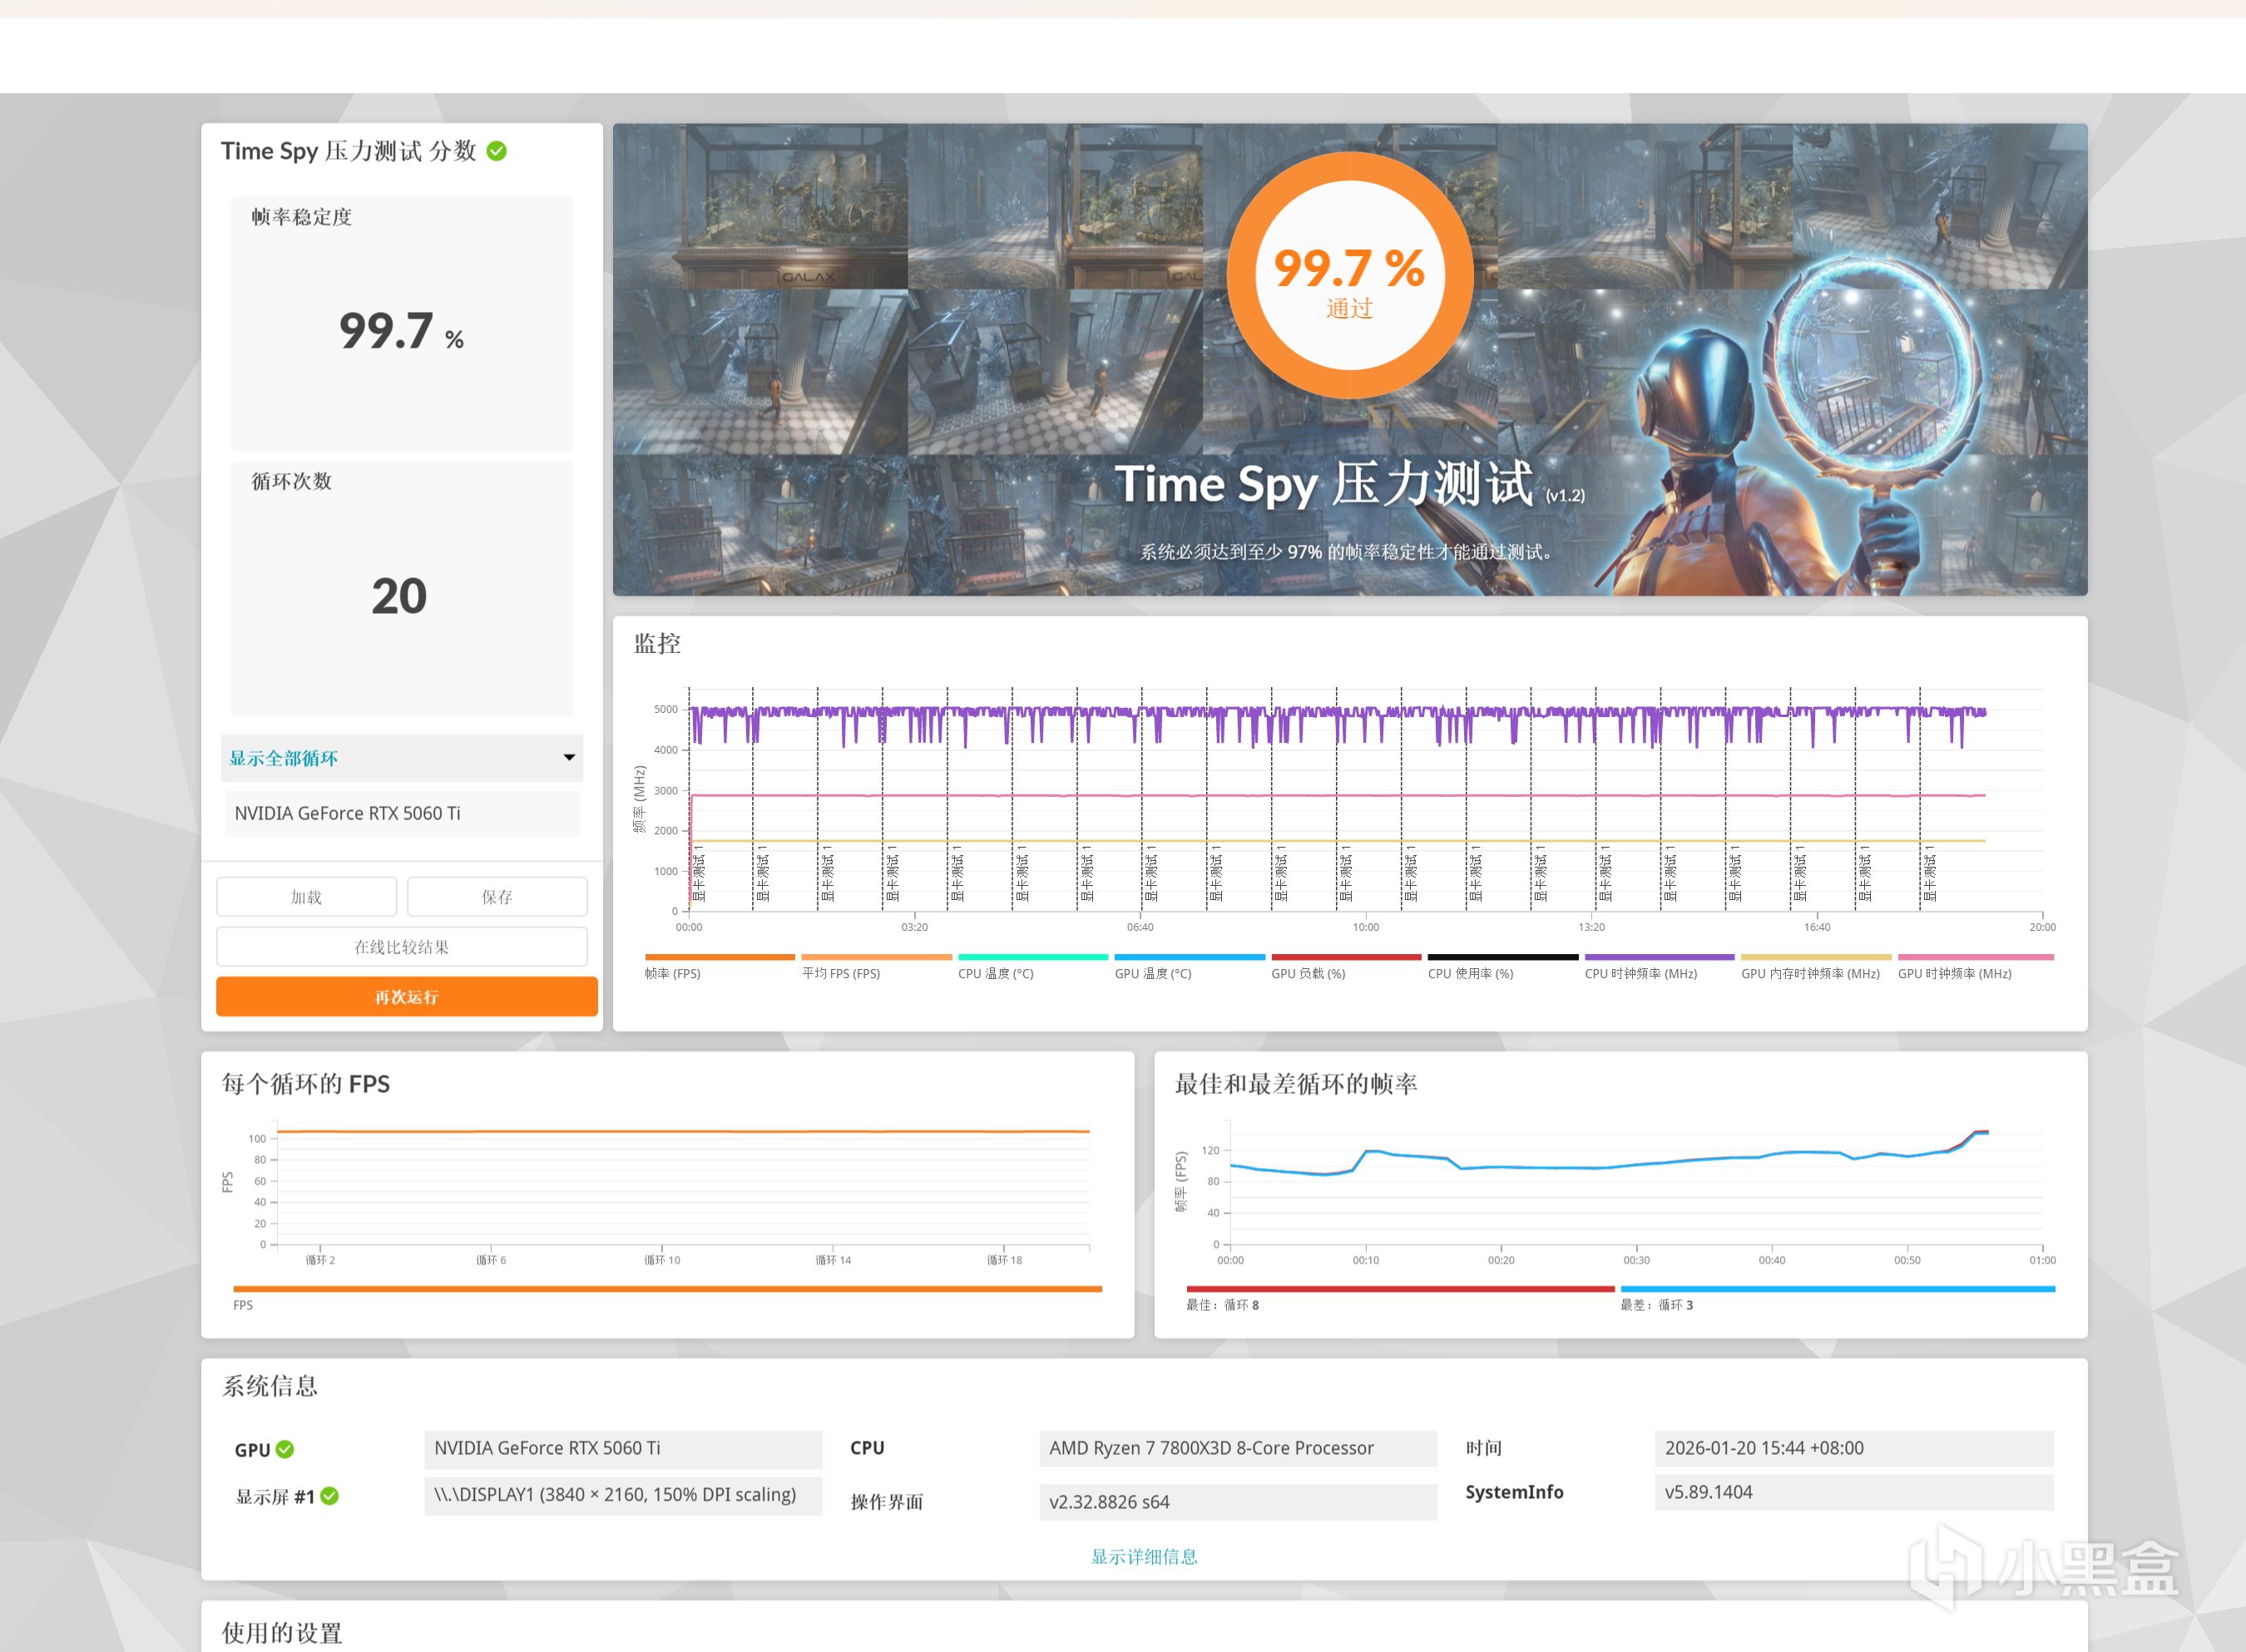Select the NVIDIA GeForce RTX 5060 Ti field

(x=401, y=813)
